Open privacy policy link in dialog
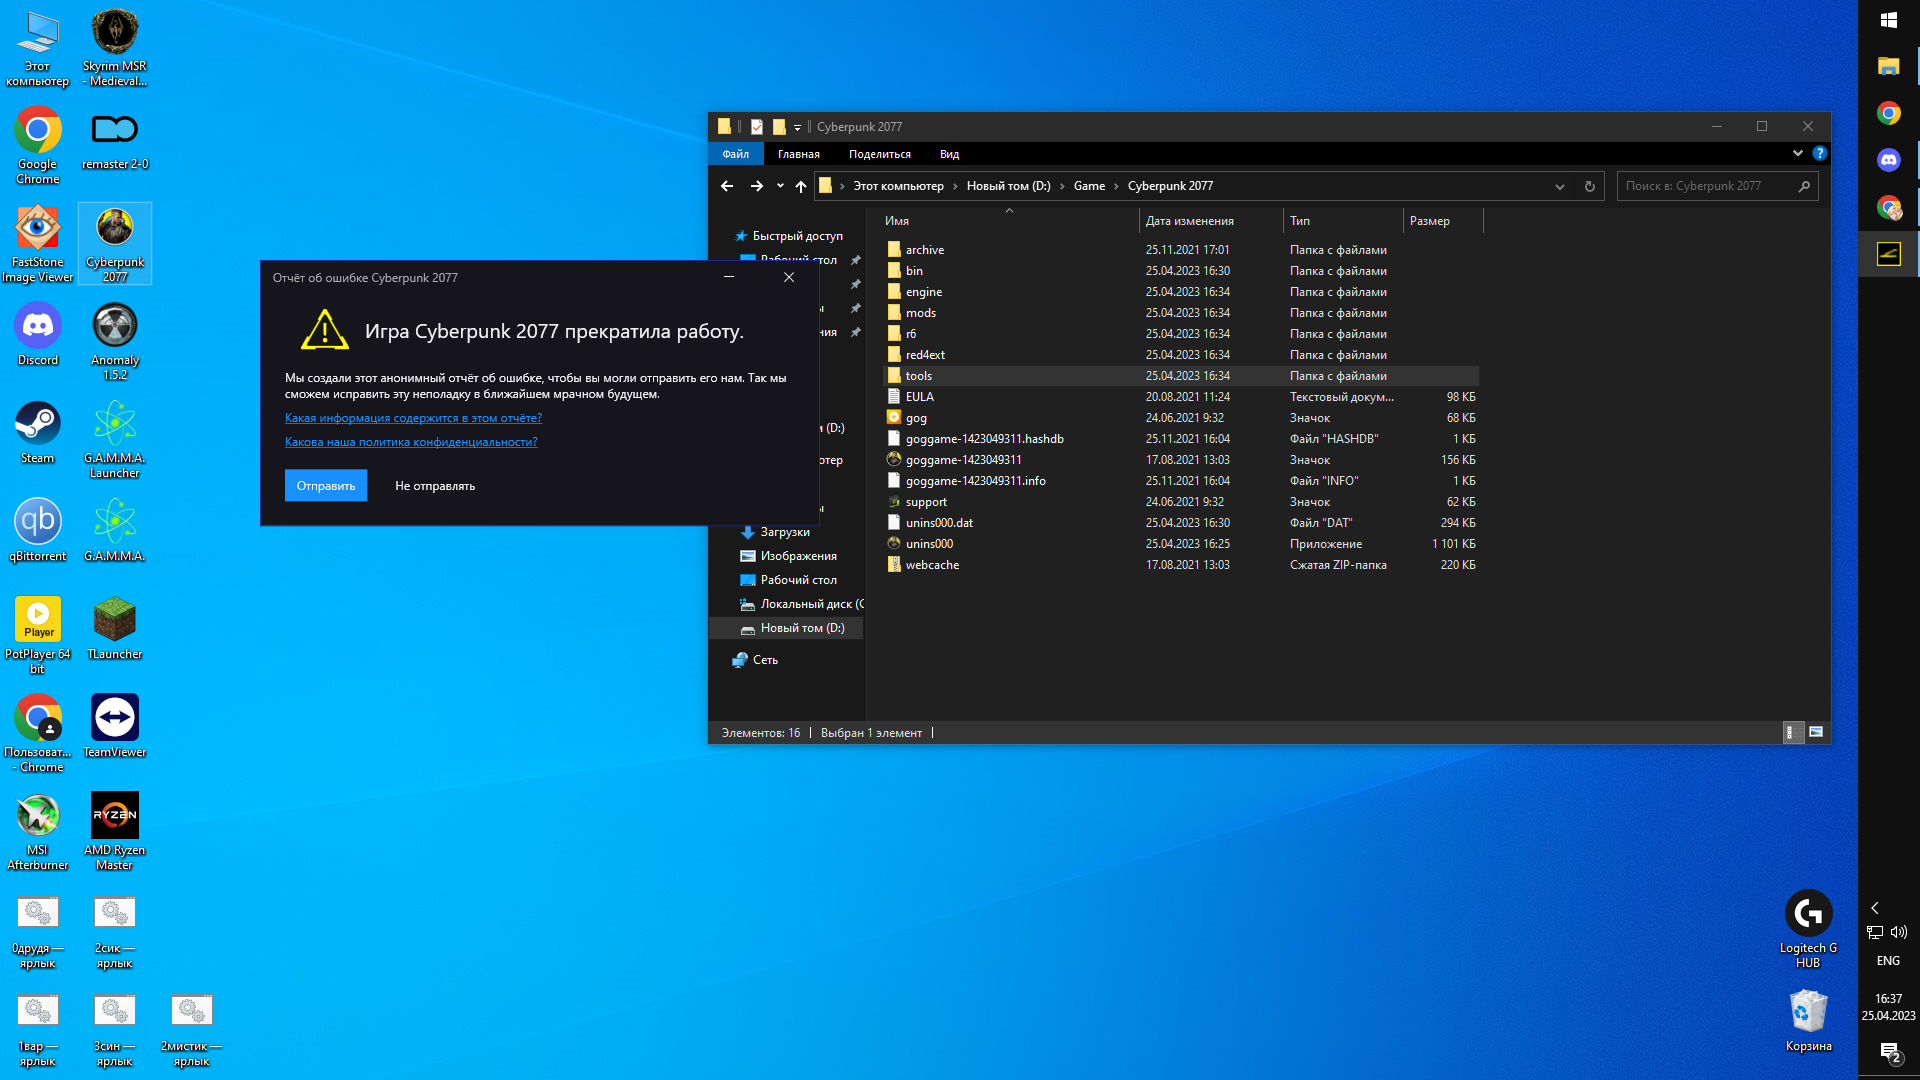The width and height of the screenshot is (1920, 1080). tap(411, 442)
